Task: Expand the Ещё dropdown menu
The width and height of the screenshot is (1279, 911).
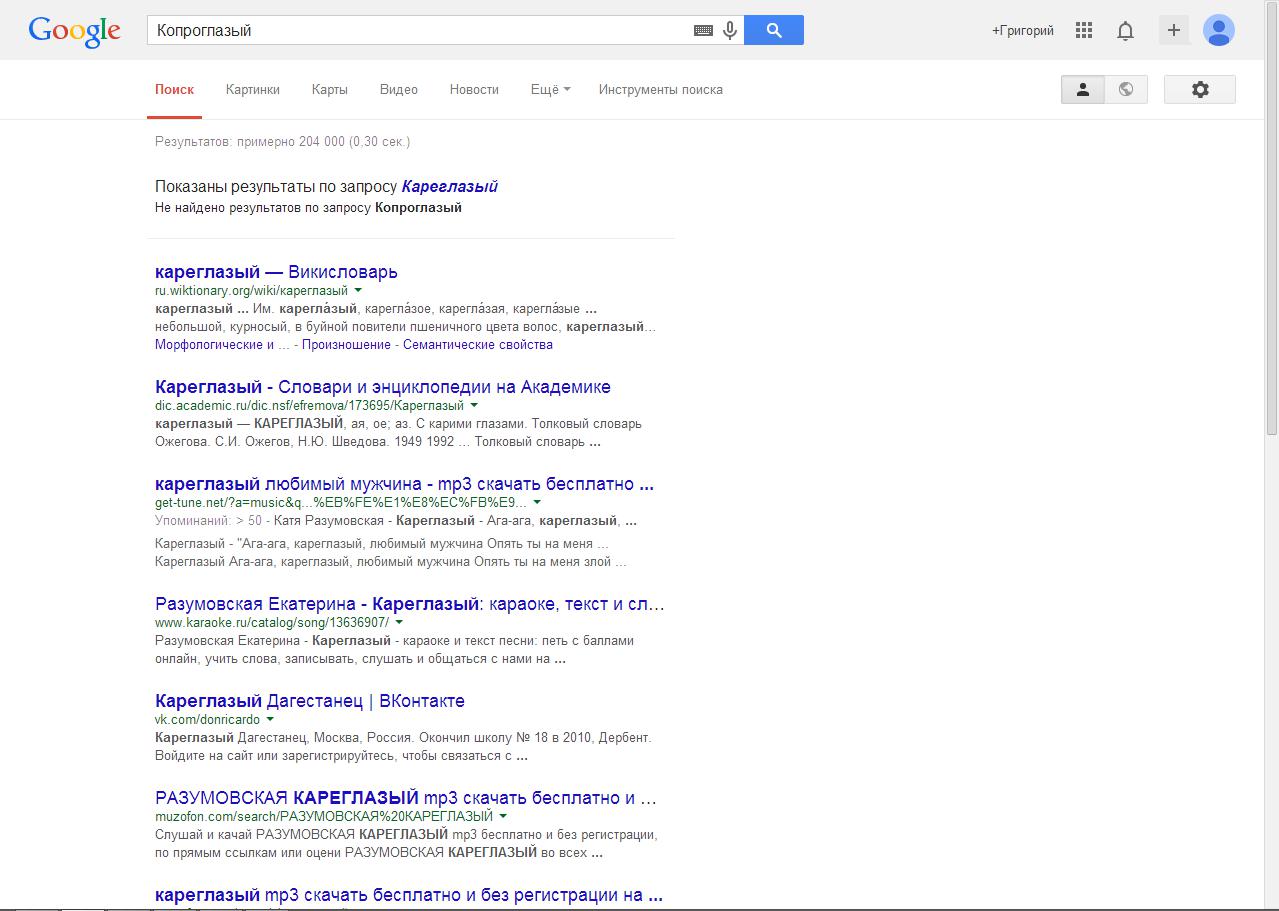Action: pyautogui.click(x=550, y=89)
